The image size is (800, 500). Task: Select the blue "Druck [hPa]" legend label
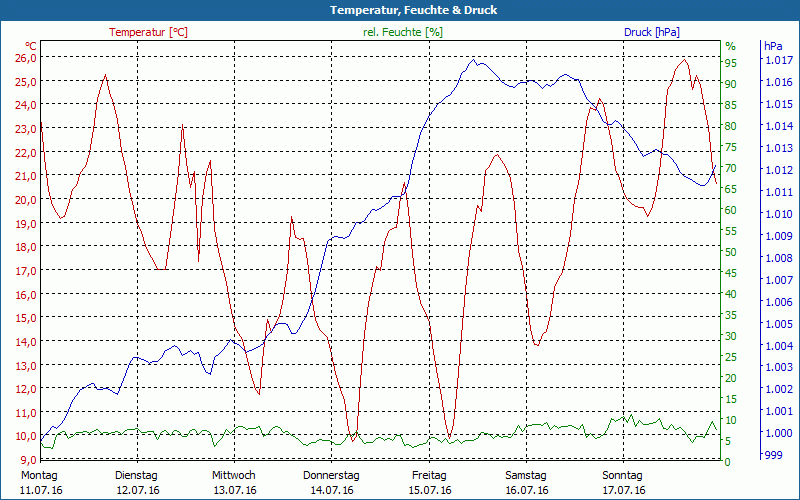tap(651, 32)
